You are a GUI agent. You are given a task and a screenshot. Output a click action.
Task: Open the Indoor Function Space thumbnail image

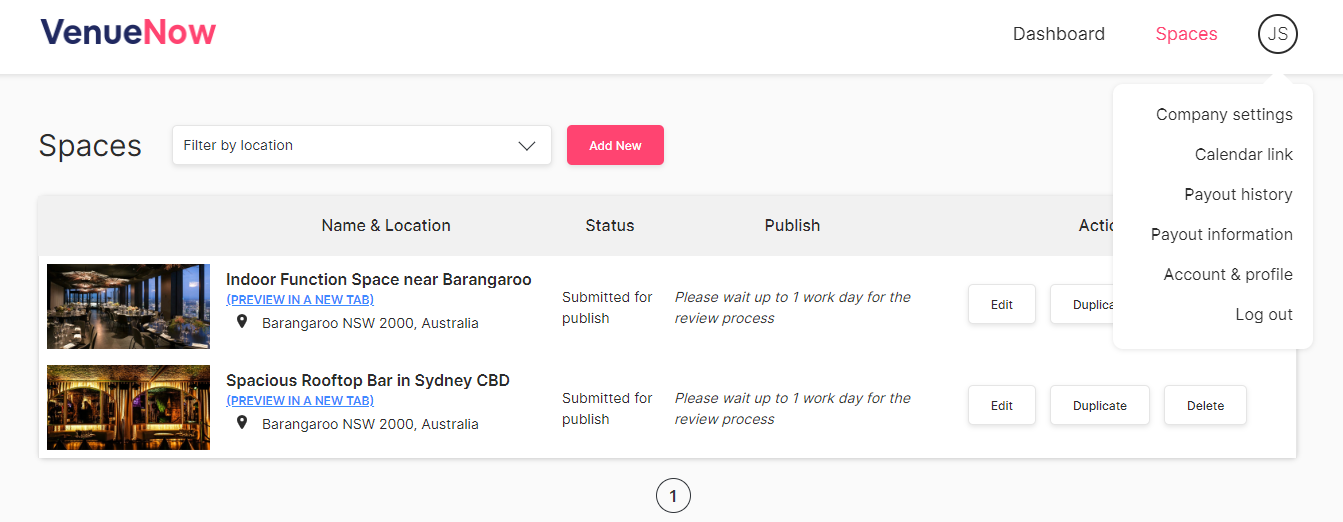coord(128,306)
